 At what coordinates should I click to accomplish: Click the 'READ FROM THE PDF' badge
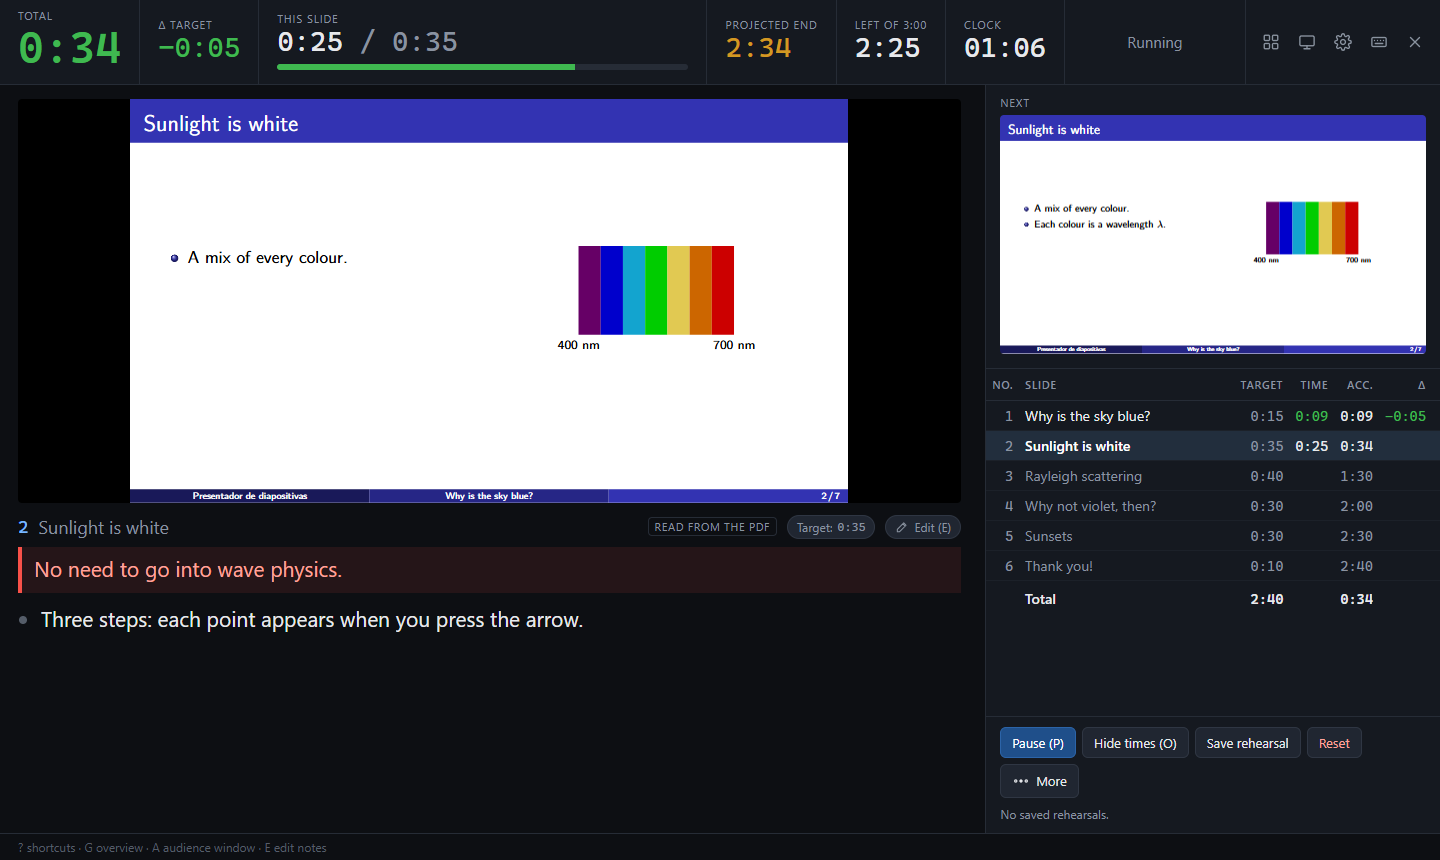tap(712, 527)
